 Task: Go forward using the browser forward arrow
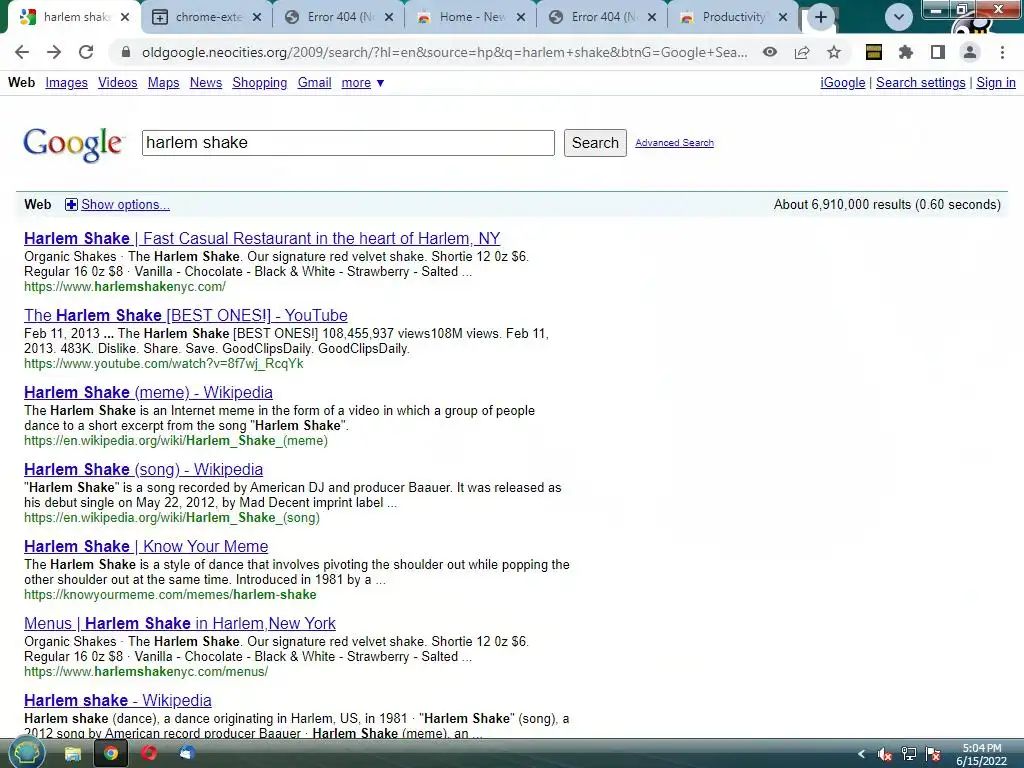pyautogui.click(x=54, y=52)
